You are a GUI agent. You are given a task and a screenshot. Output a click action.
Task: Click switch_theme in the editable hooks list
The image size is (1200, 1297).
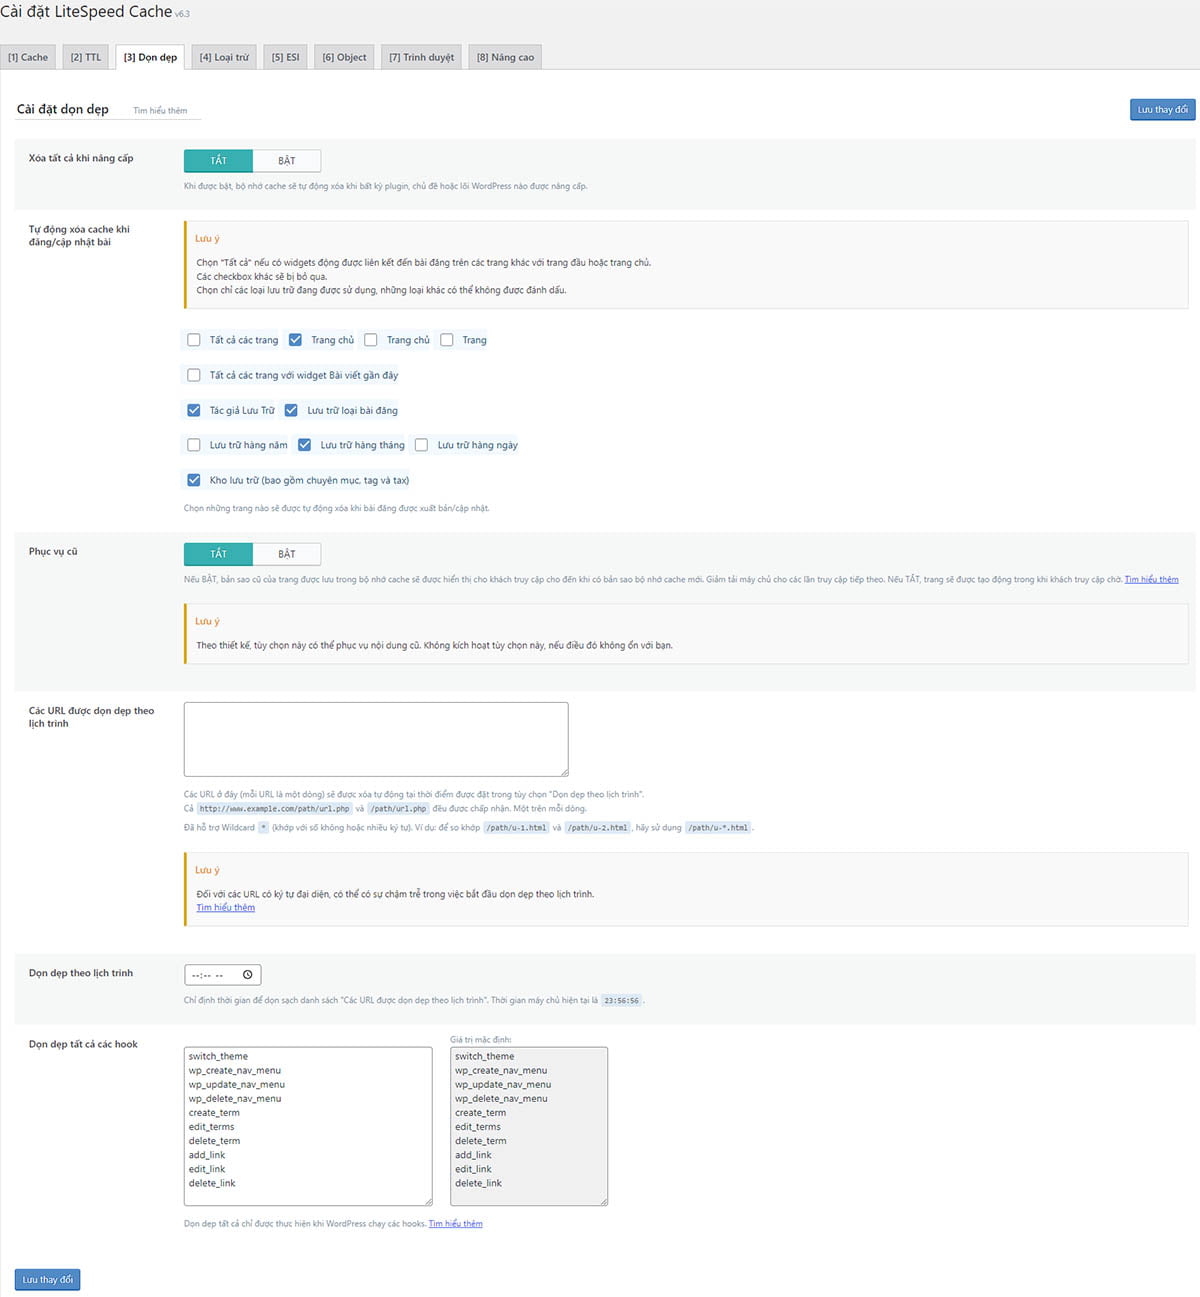pos(218,1056)
